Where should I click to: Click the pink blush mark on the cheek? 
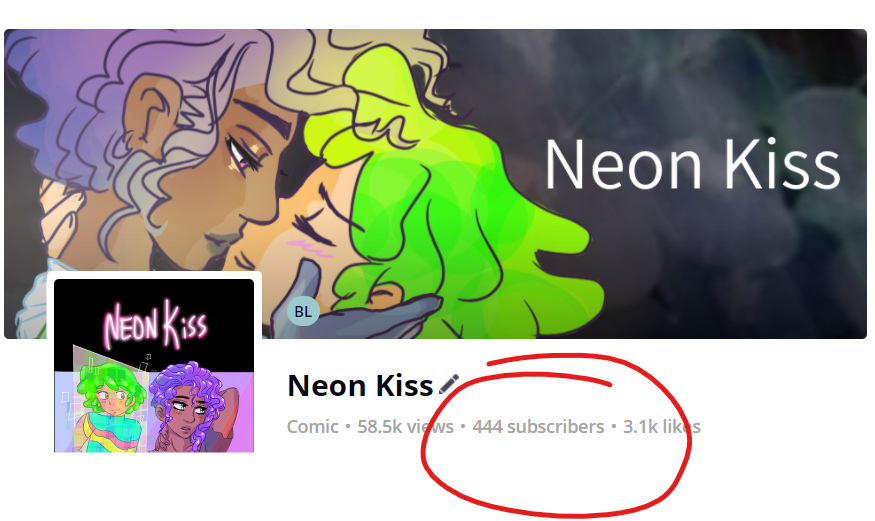pyautogui.click(x=310, y=248)
